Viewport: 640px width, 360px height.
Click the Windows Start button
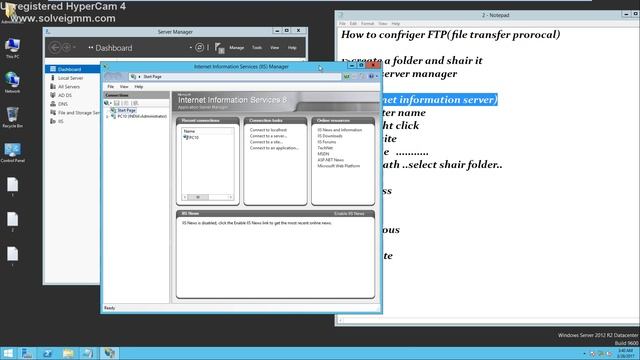point(8,353)
